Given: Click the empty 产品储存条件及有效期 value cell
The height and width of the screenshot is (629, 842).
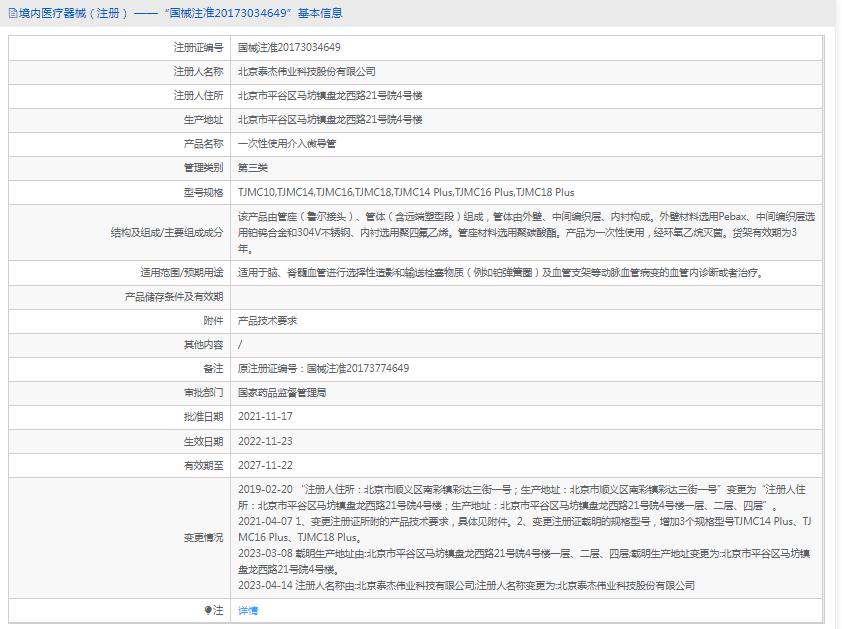Looking at the screenshot, I should click(526, 297).
